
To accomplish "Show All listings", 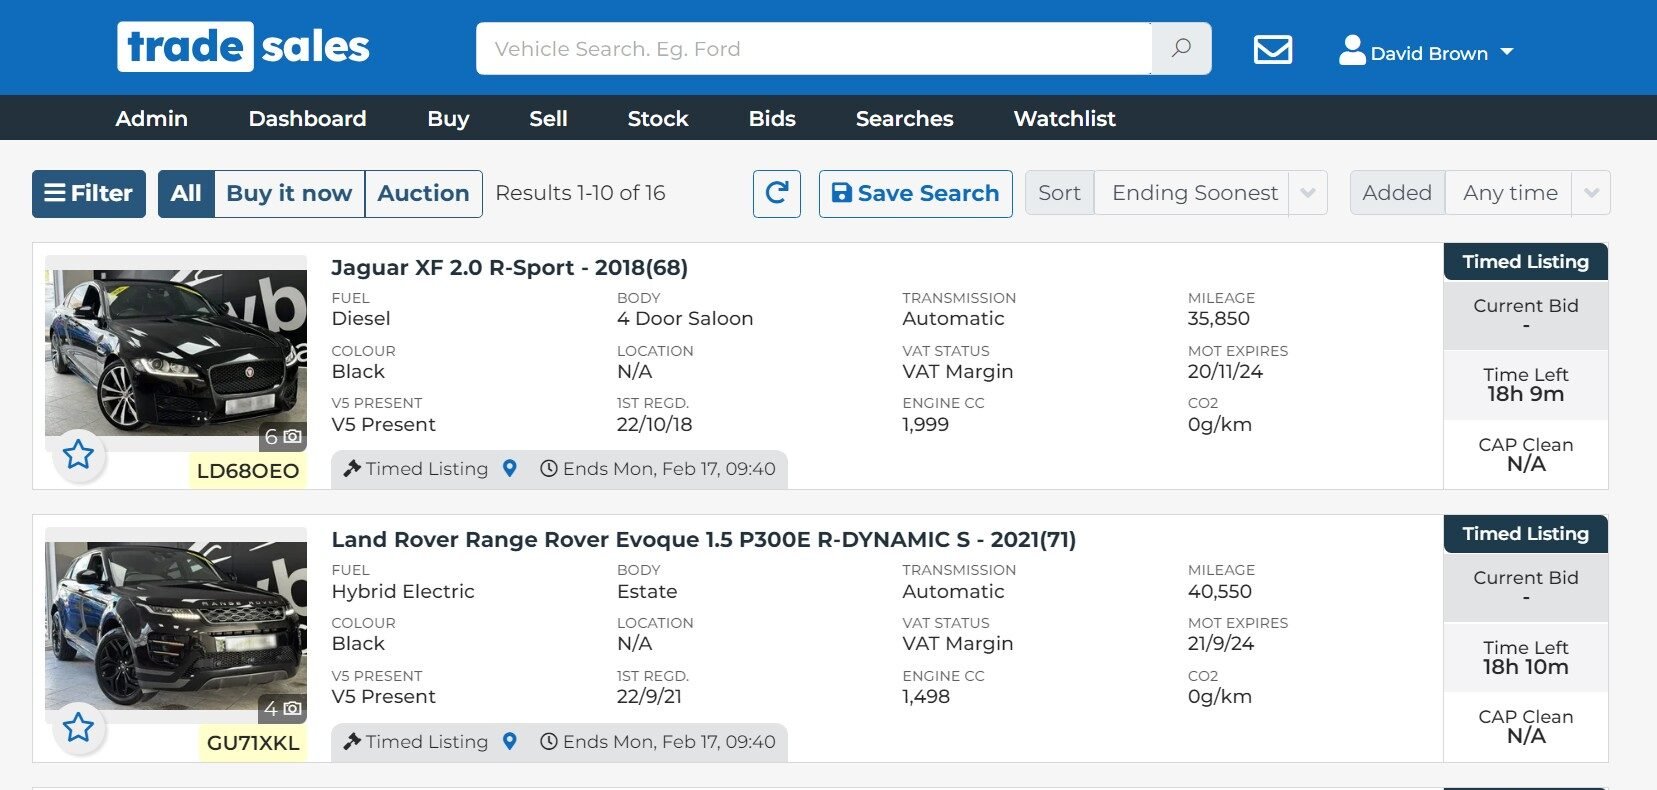I will coord(186,193).
